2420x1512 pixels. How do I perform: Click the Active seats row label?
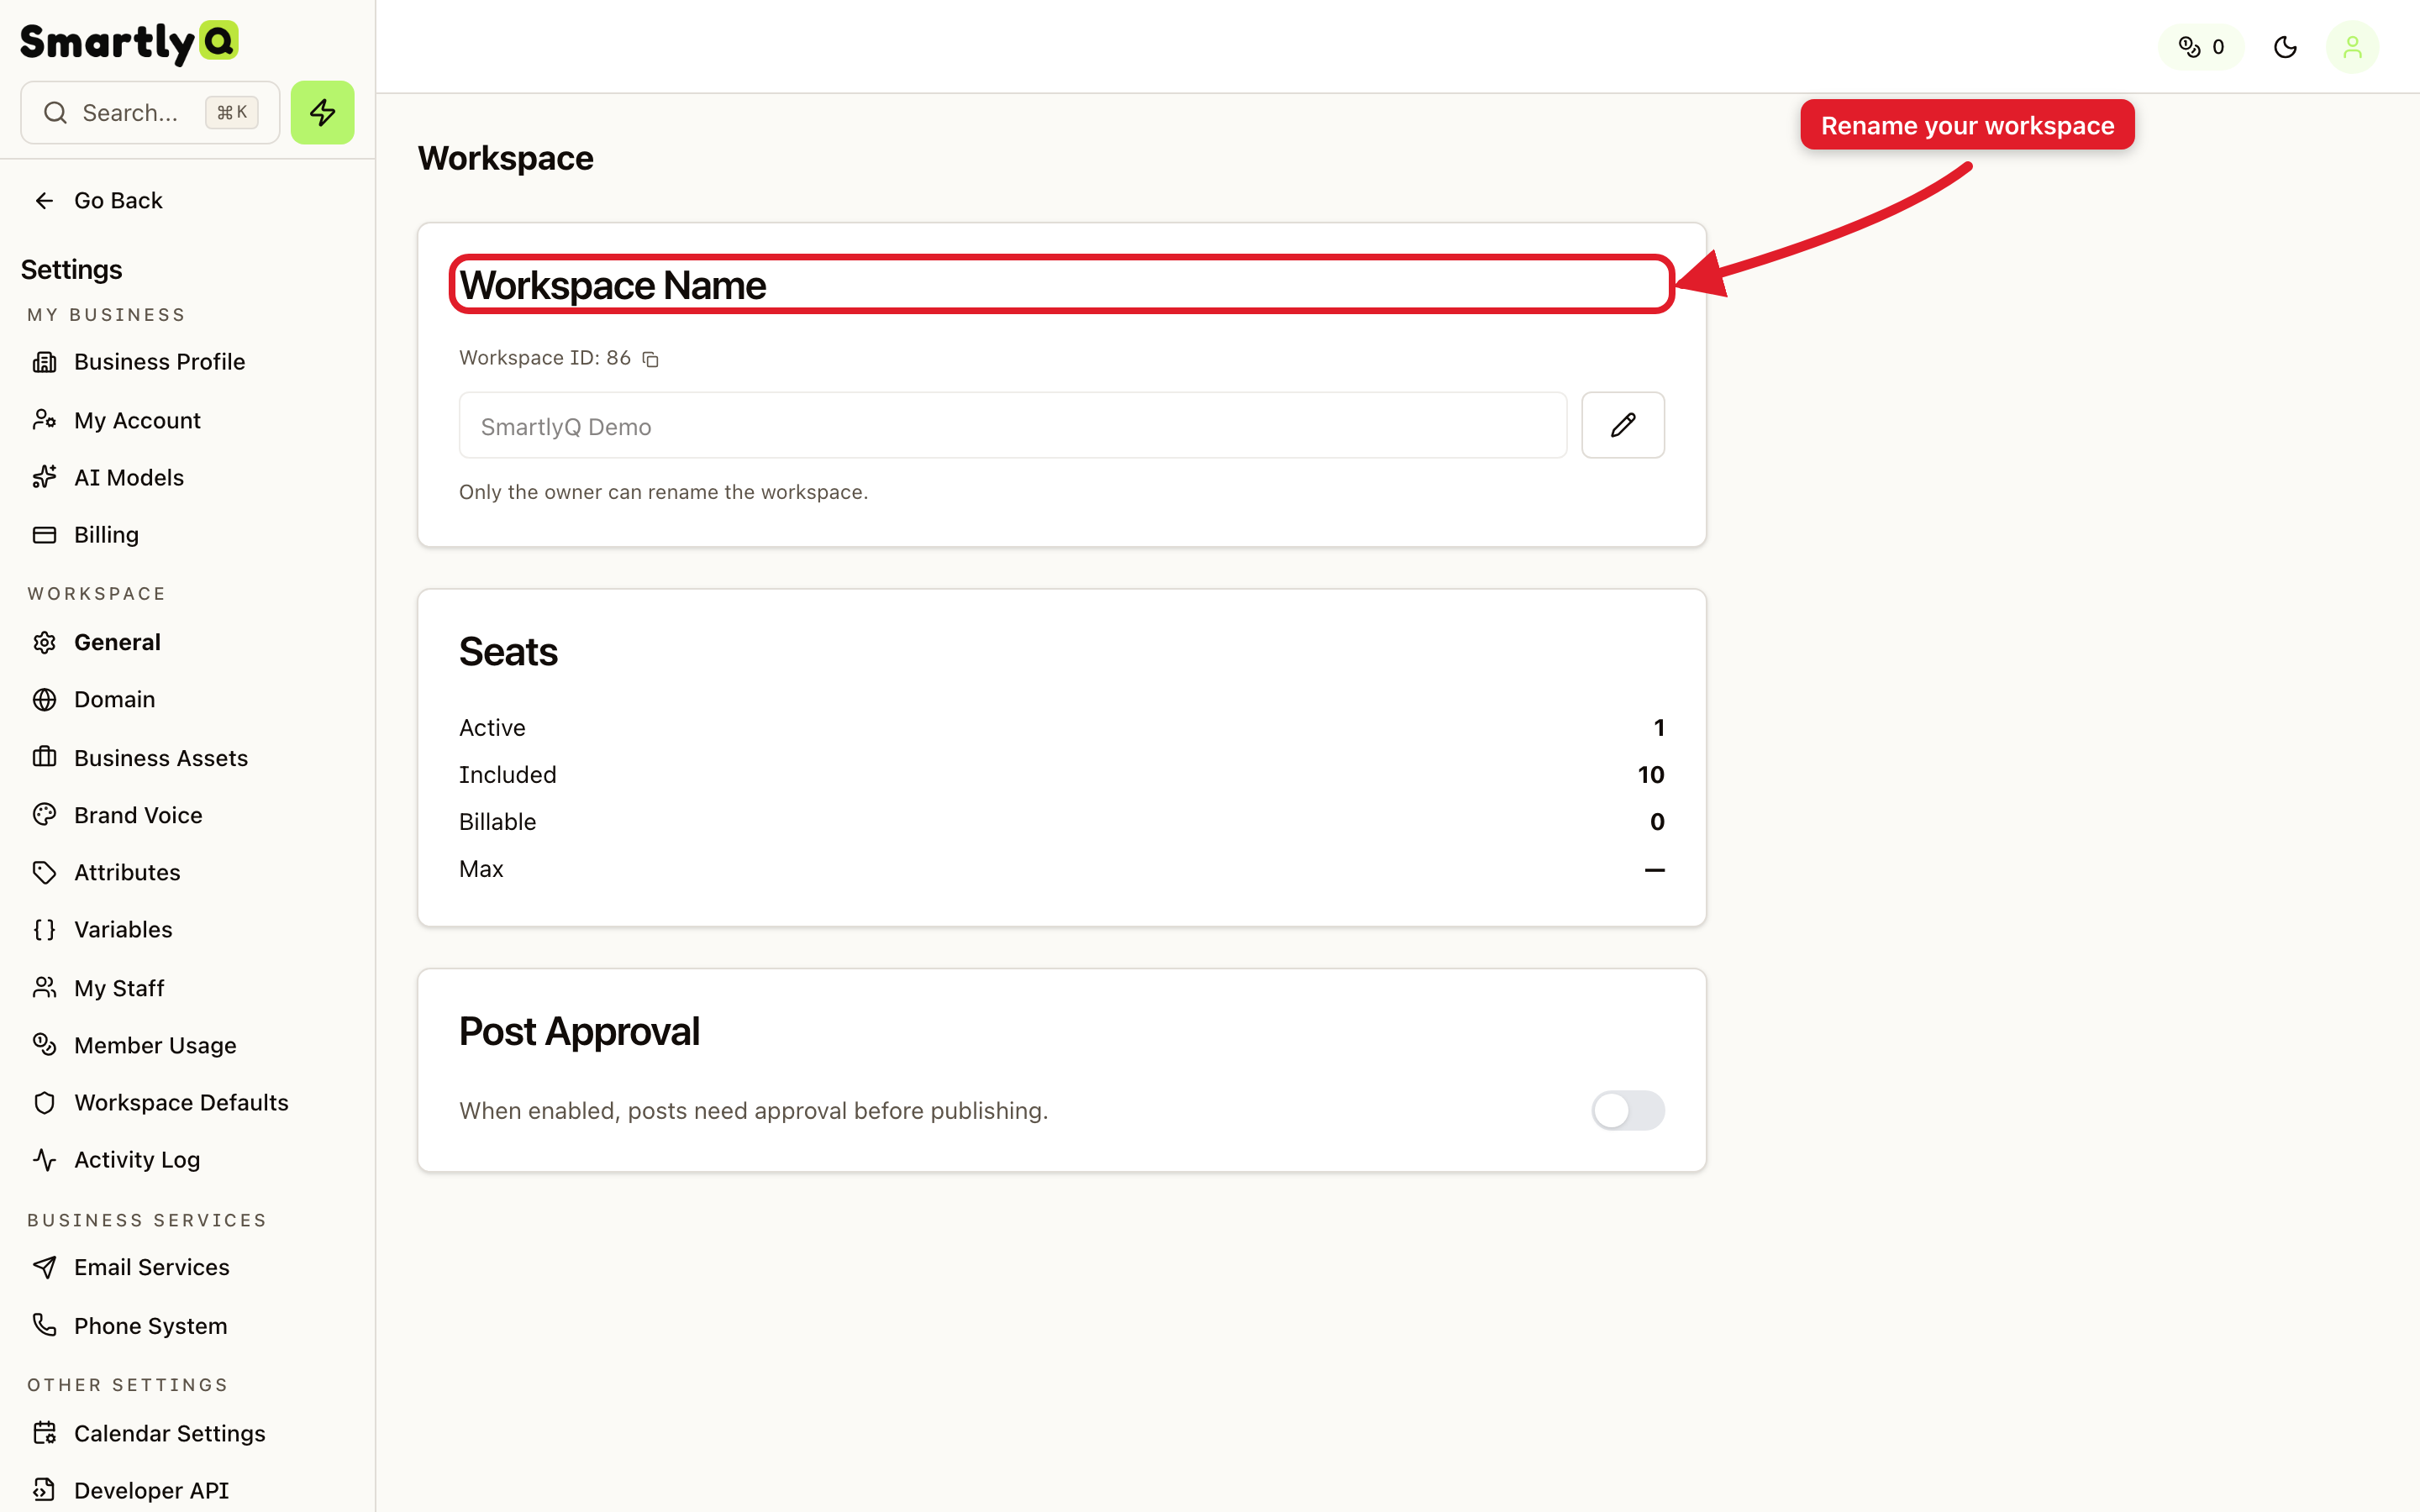492,727
